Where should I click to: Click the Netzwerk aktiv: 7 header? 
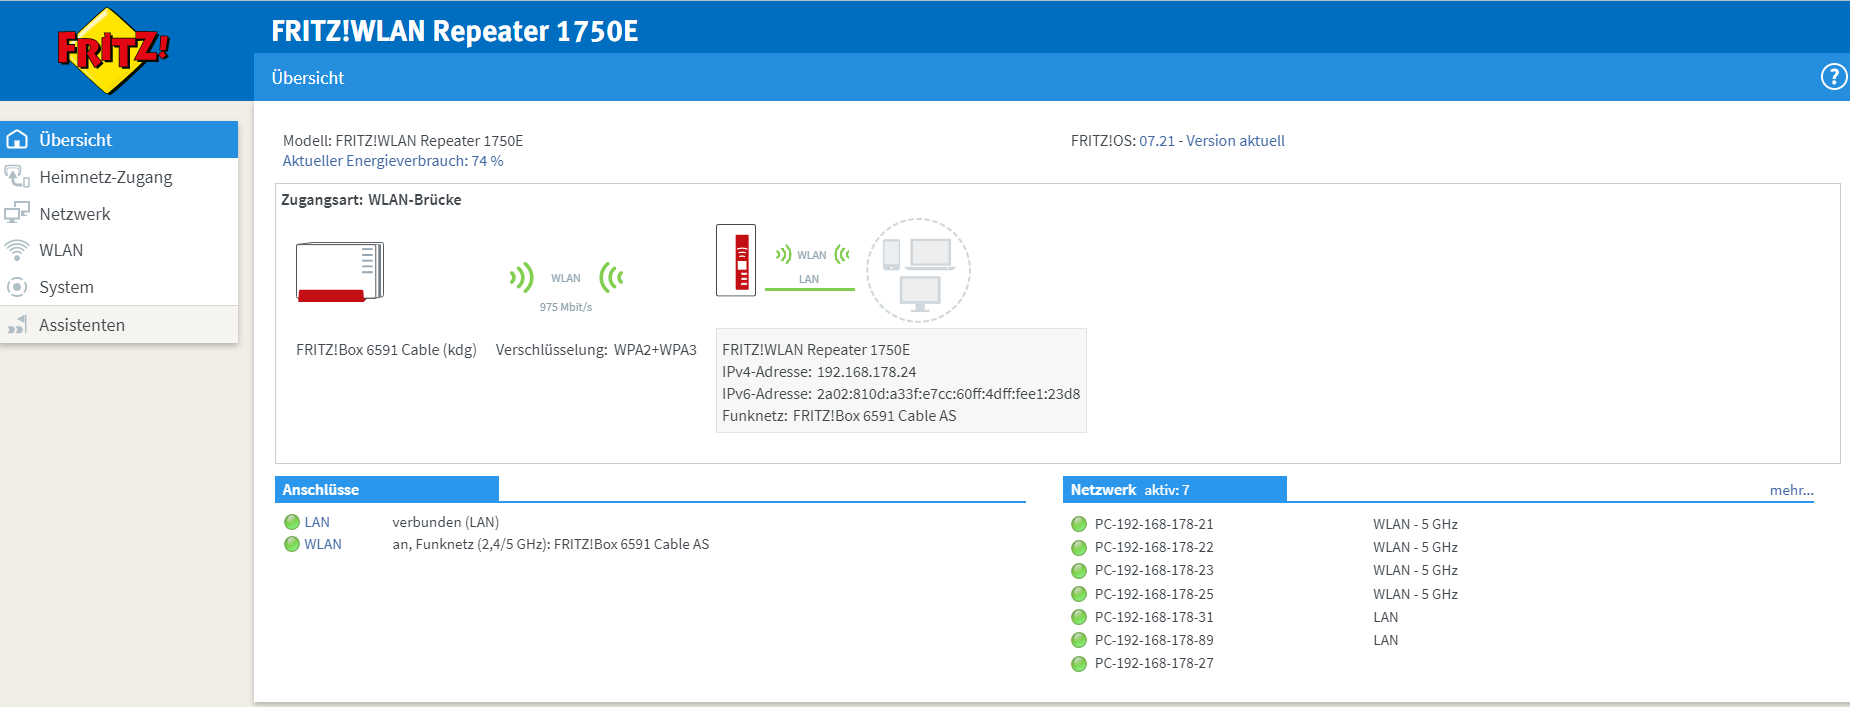tap(1175, 489)
